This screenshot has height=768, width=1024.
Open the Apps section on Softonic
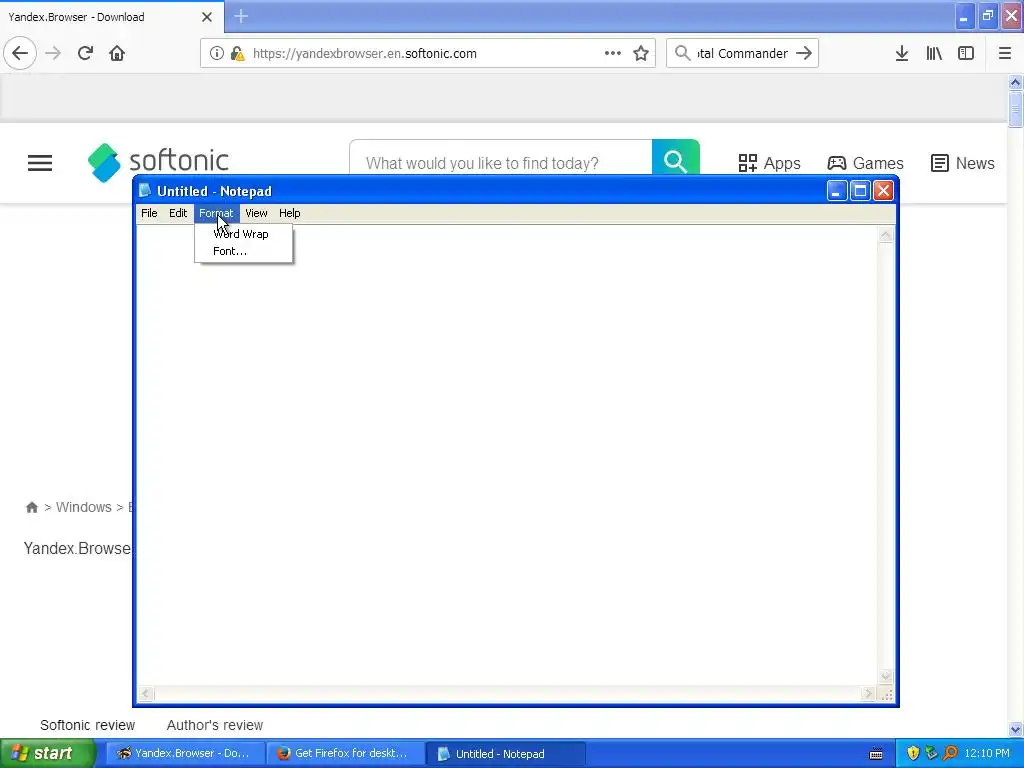click(769, 163)
